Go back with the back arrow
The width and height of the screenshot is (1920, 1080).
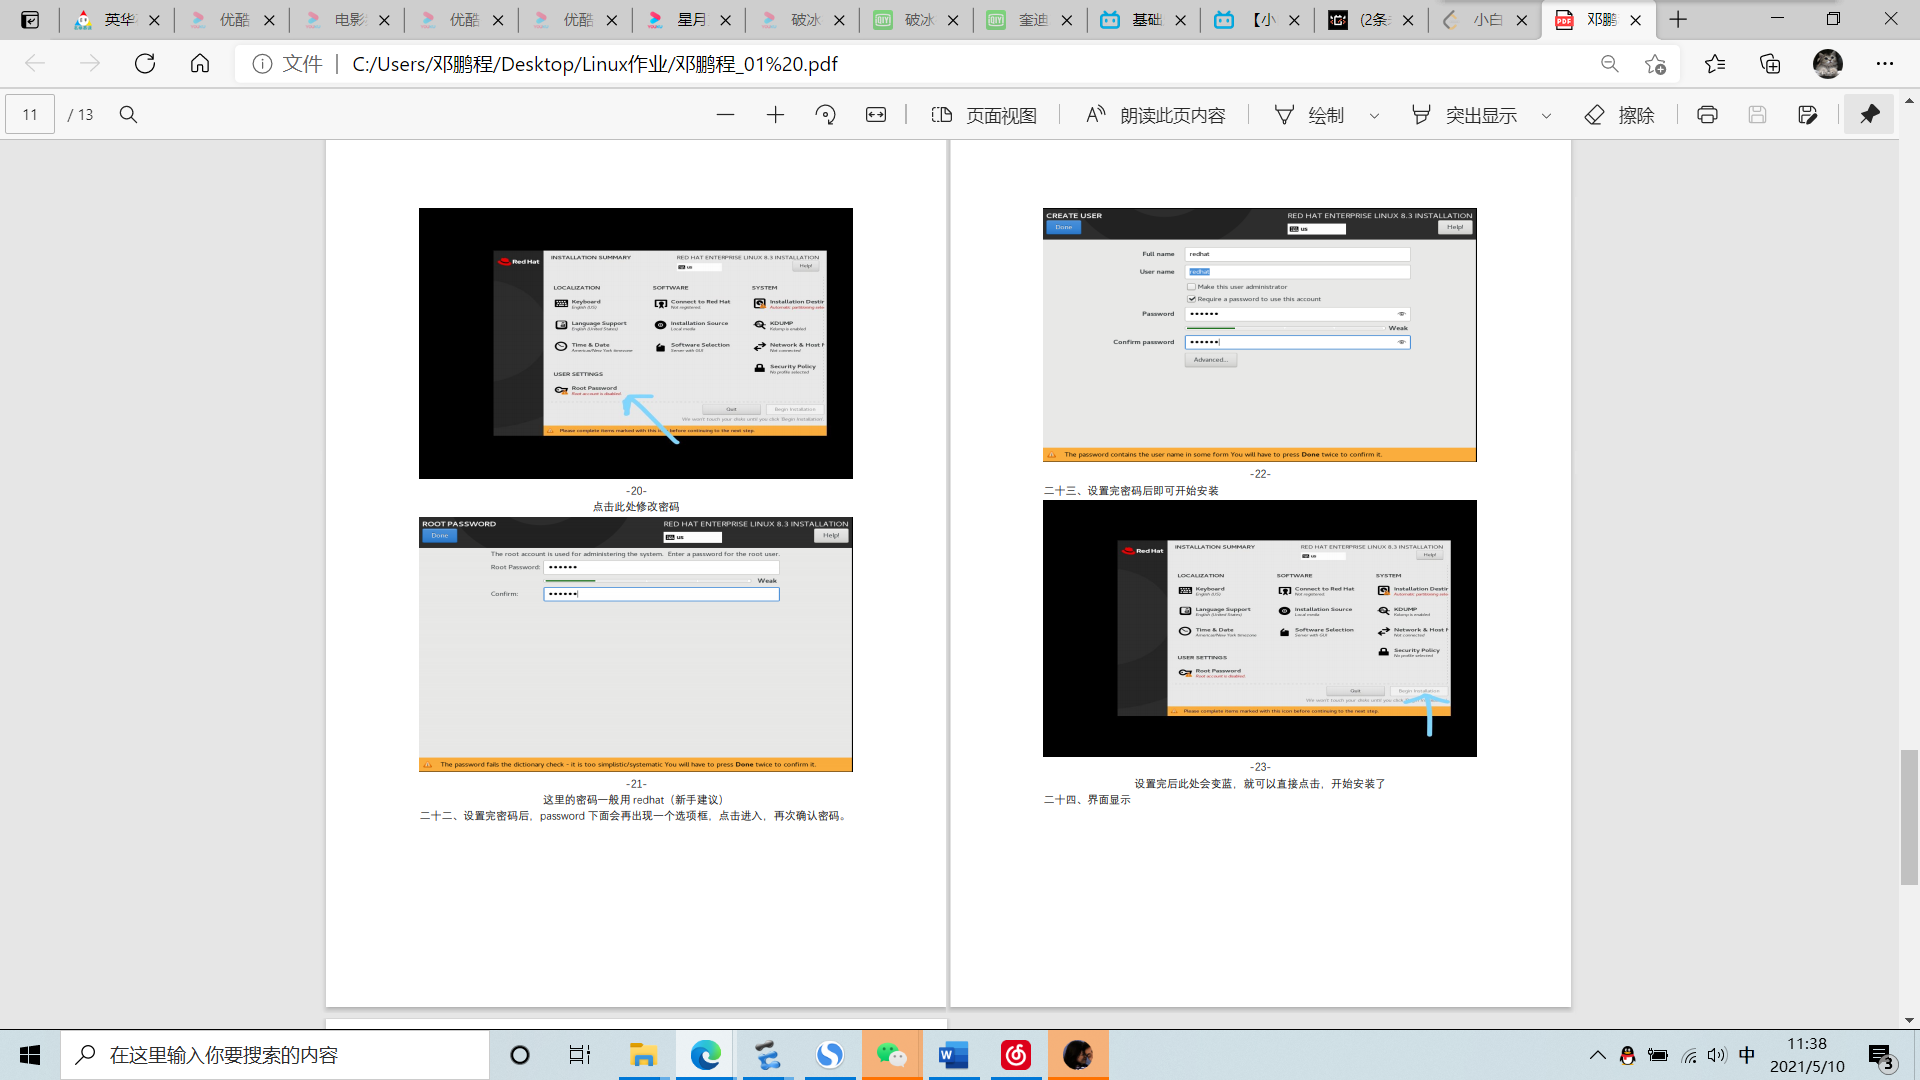click(x=35, y=64)
